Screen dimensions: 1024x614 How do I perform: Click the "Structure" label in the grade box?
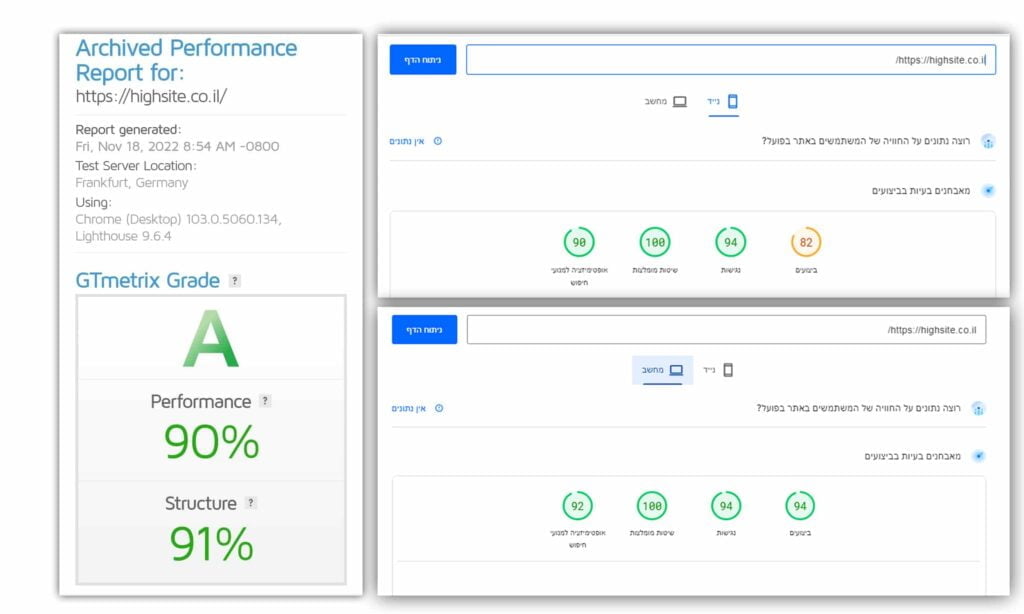pos(200,504)
